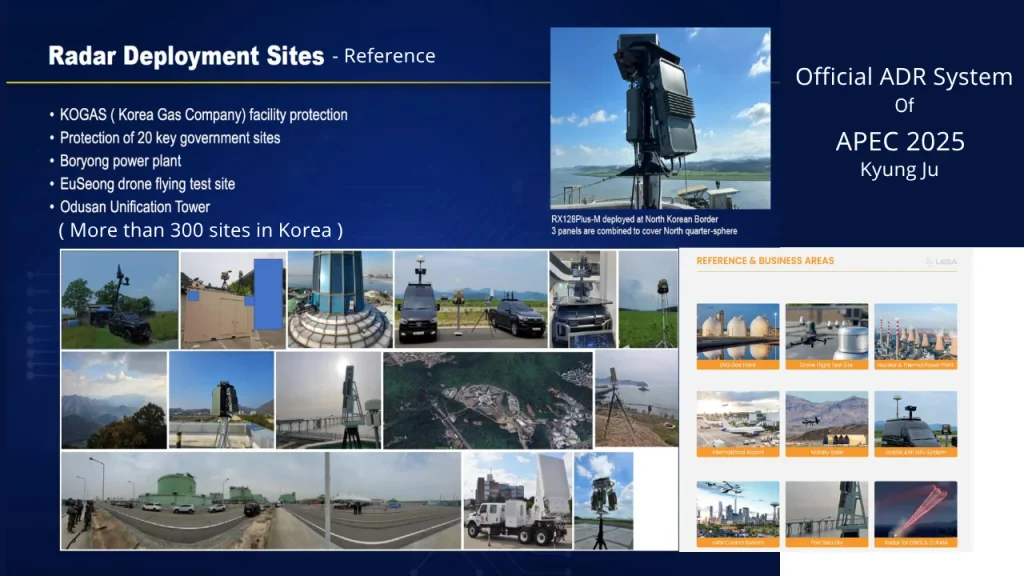Viewport: 1024px width, 576px height.
Task: Open the panoramic gas tank road photo
Action: [x=261, y=500]
